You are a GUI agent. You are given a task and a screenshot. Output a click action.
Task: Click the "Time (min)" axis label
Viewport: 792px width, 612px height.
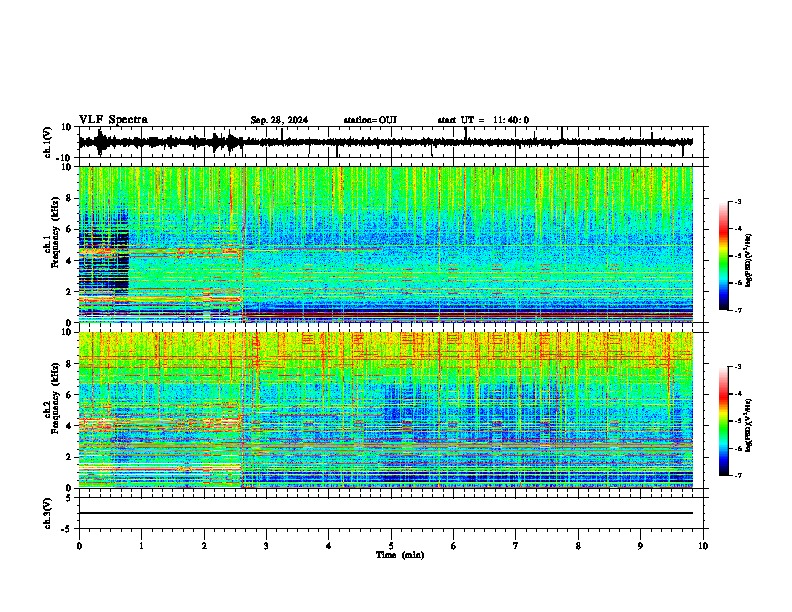pos(400,555)
